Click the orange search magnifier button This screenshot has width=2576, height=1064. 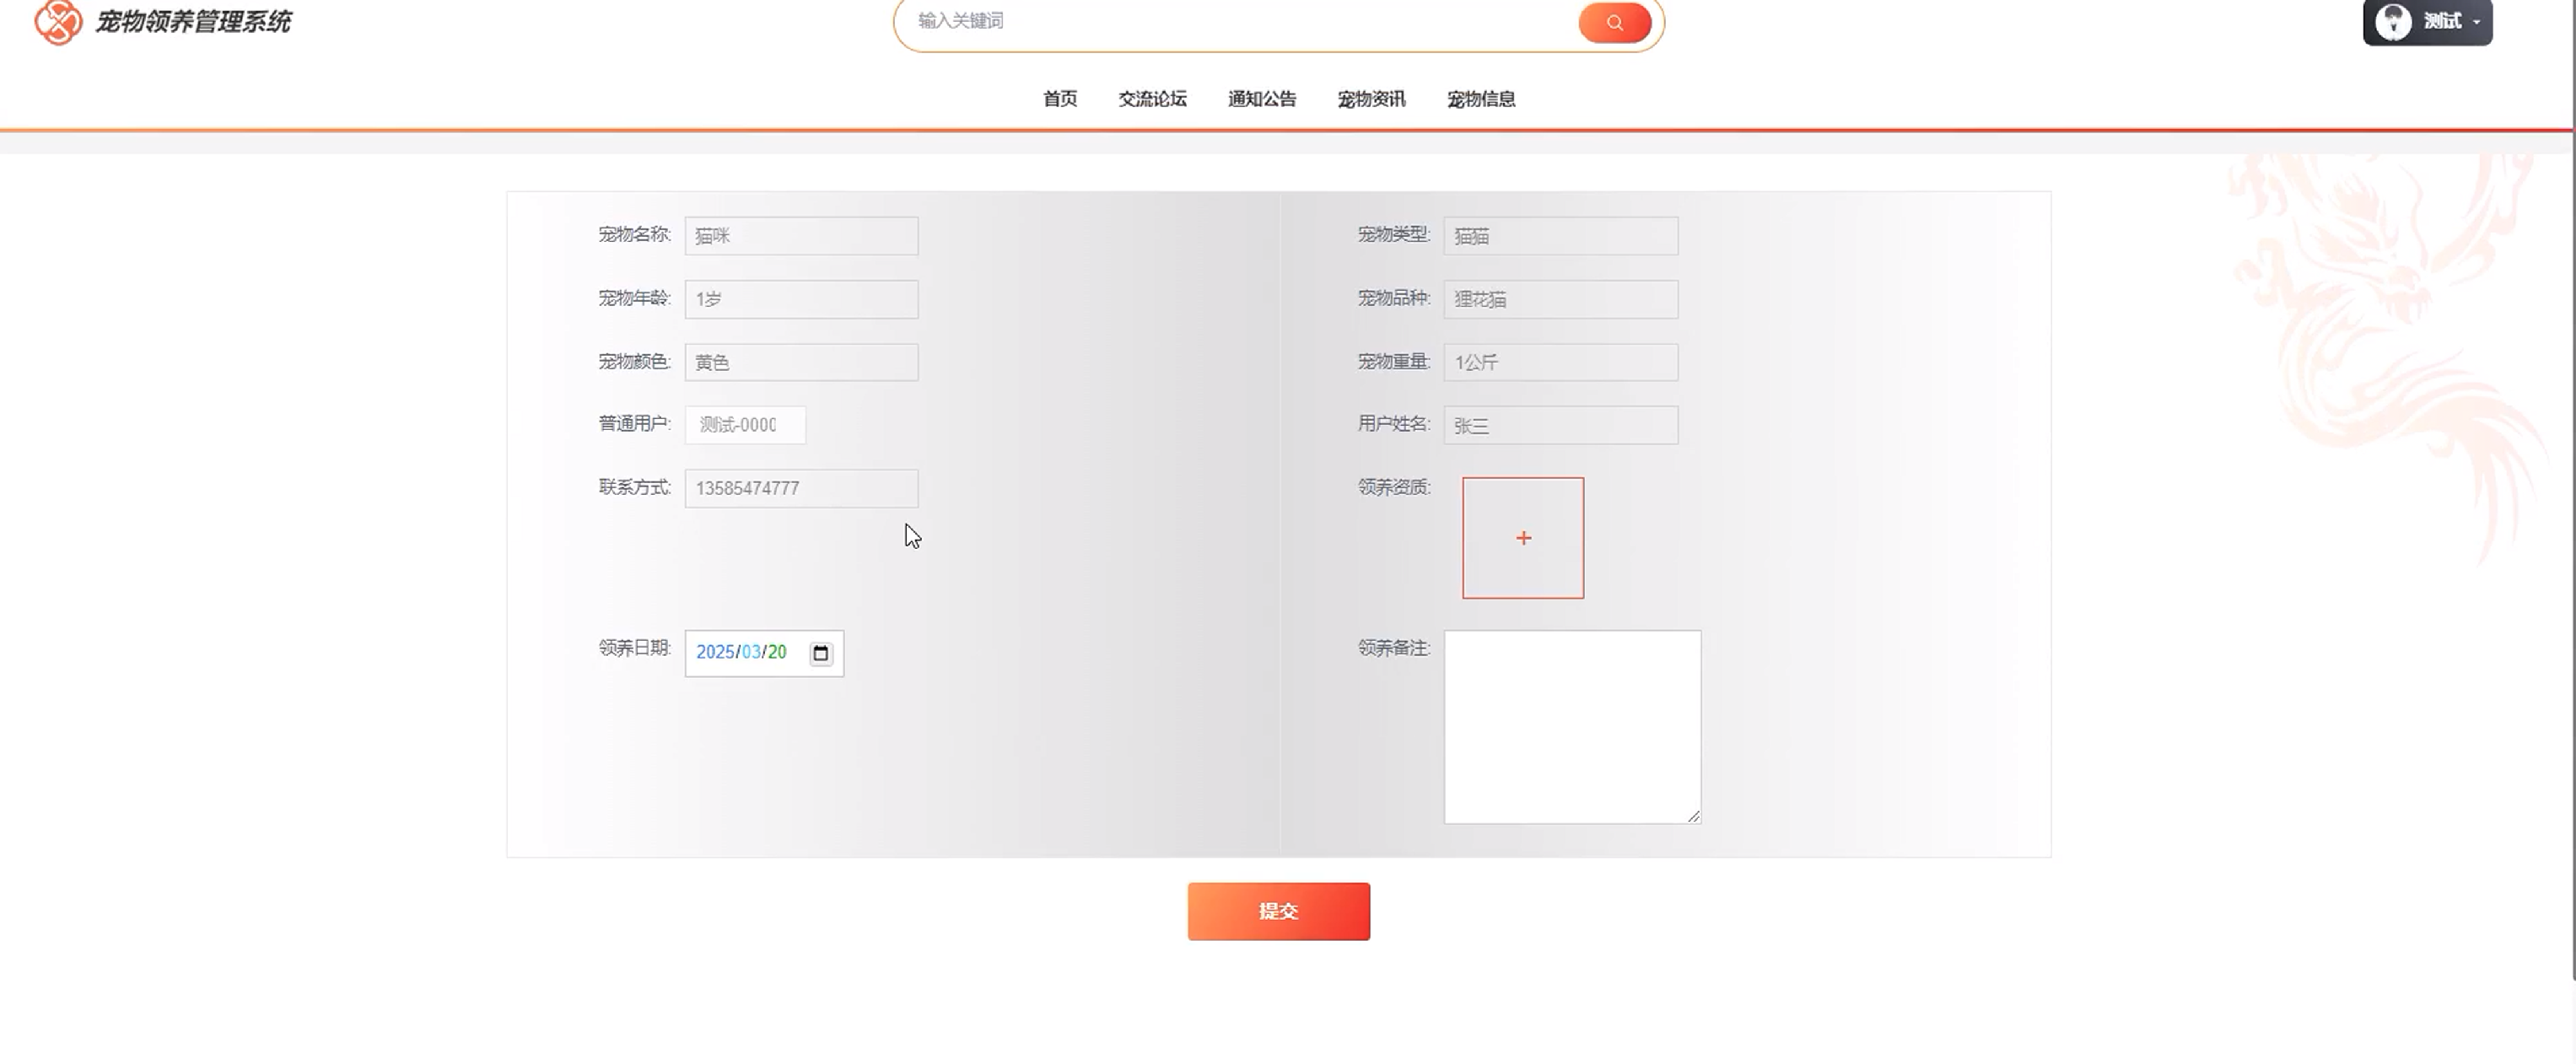(x=1614, y=22)
